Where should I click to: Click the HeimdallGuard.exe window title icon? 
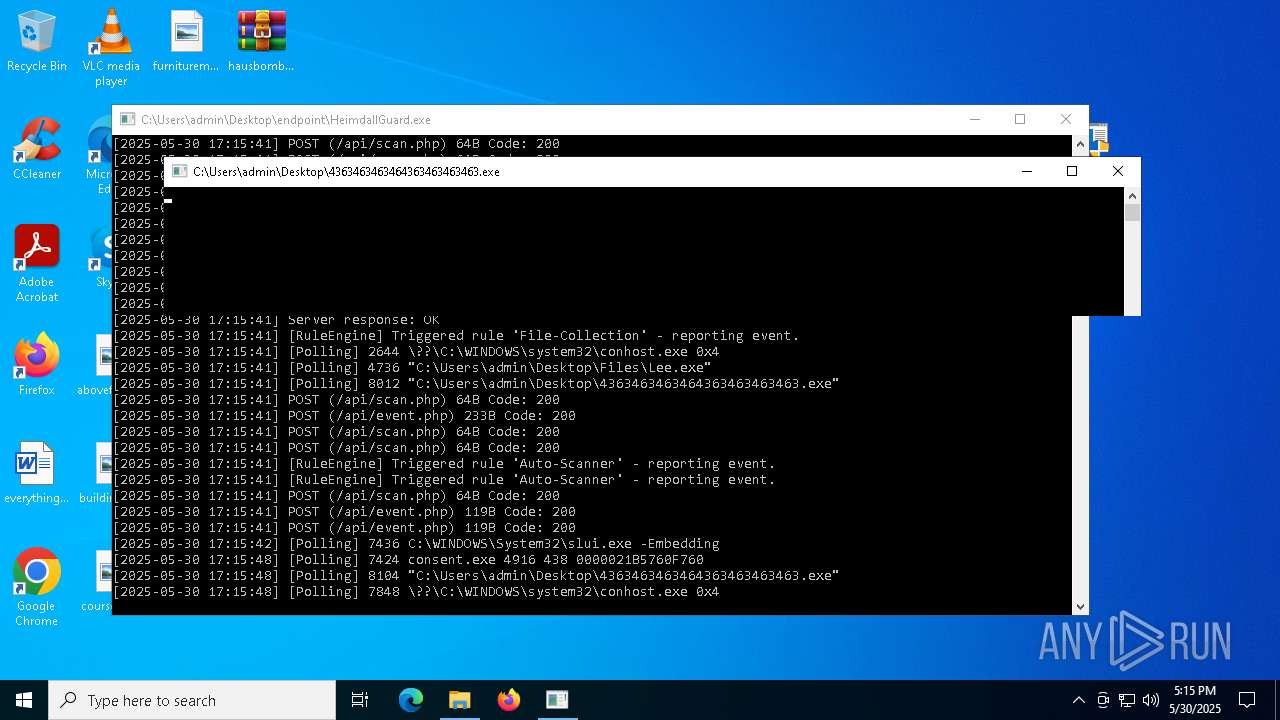(127, 120)
